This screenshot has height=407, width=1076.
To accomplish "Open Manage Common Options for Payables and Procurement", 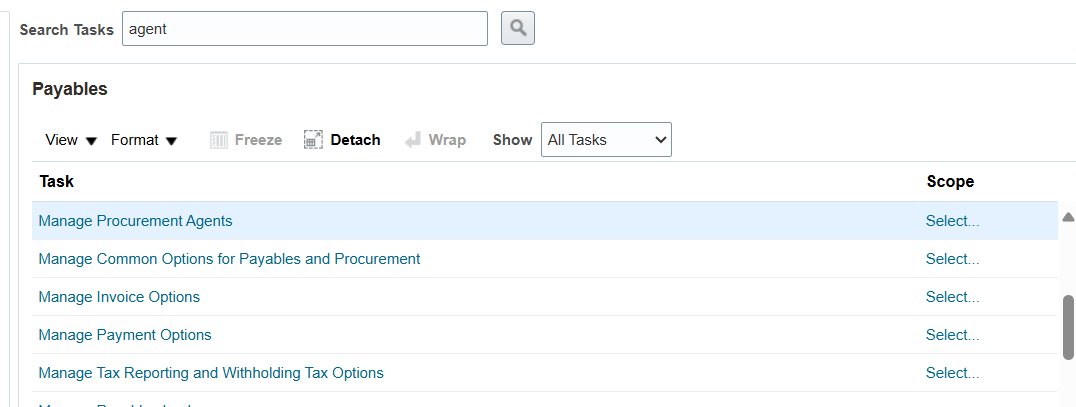I will pos(229,259).
